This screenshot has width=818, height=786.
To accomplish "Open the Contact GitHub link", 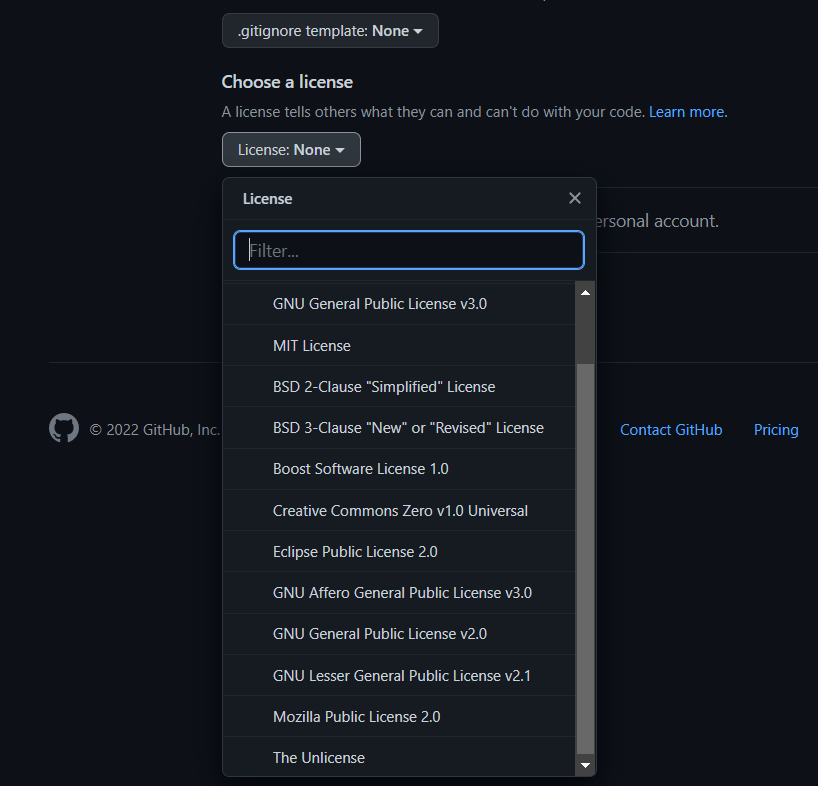I will click(671, 429).
